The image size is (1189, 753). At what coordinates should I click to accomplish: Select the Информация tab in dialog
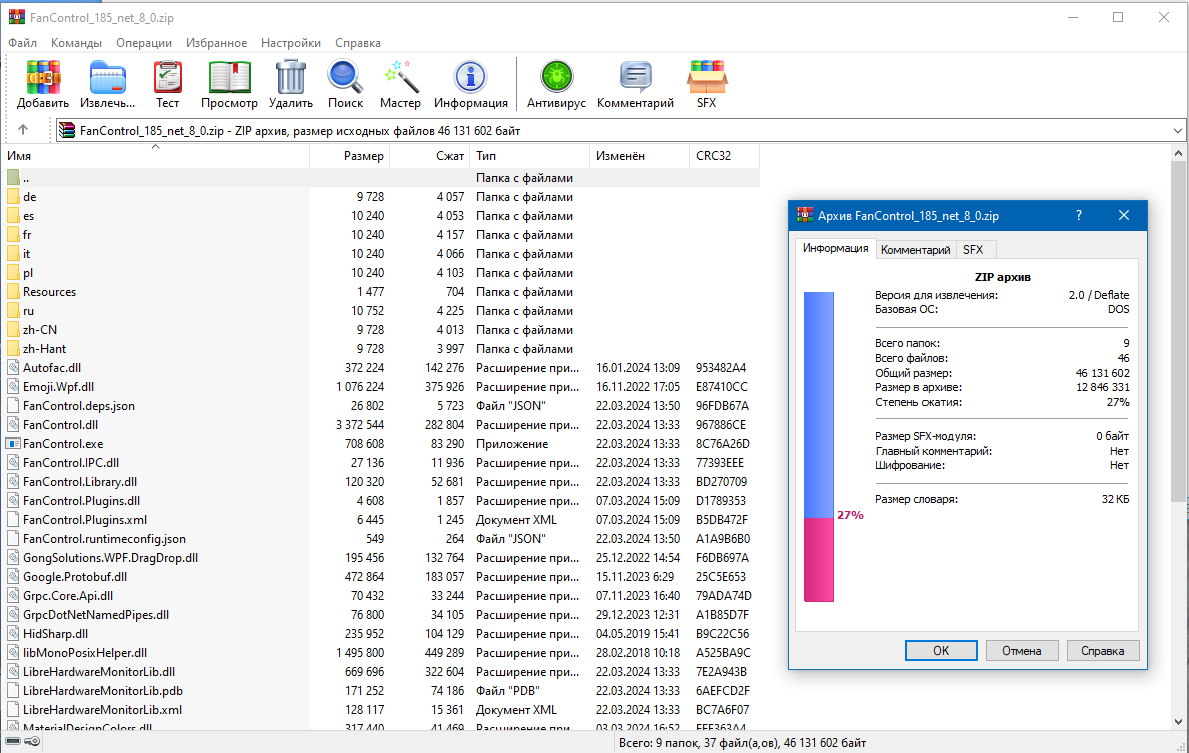click(x=836, y=248)
